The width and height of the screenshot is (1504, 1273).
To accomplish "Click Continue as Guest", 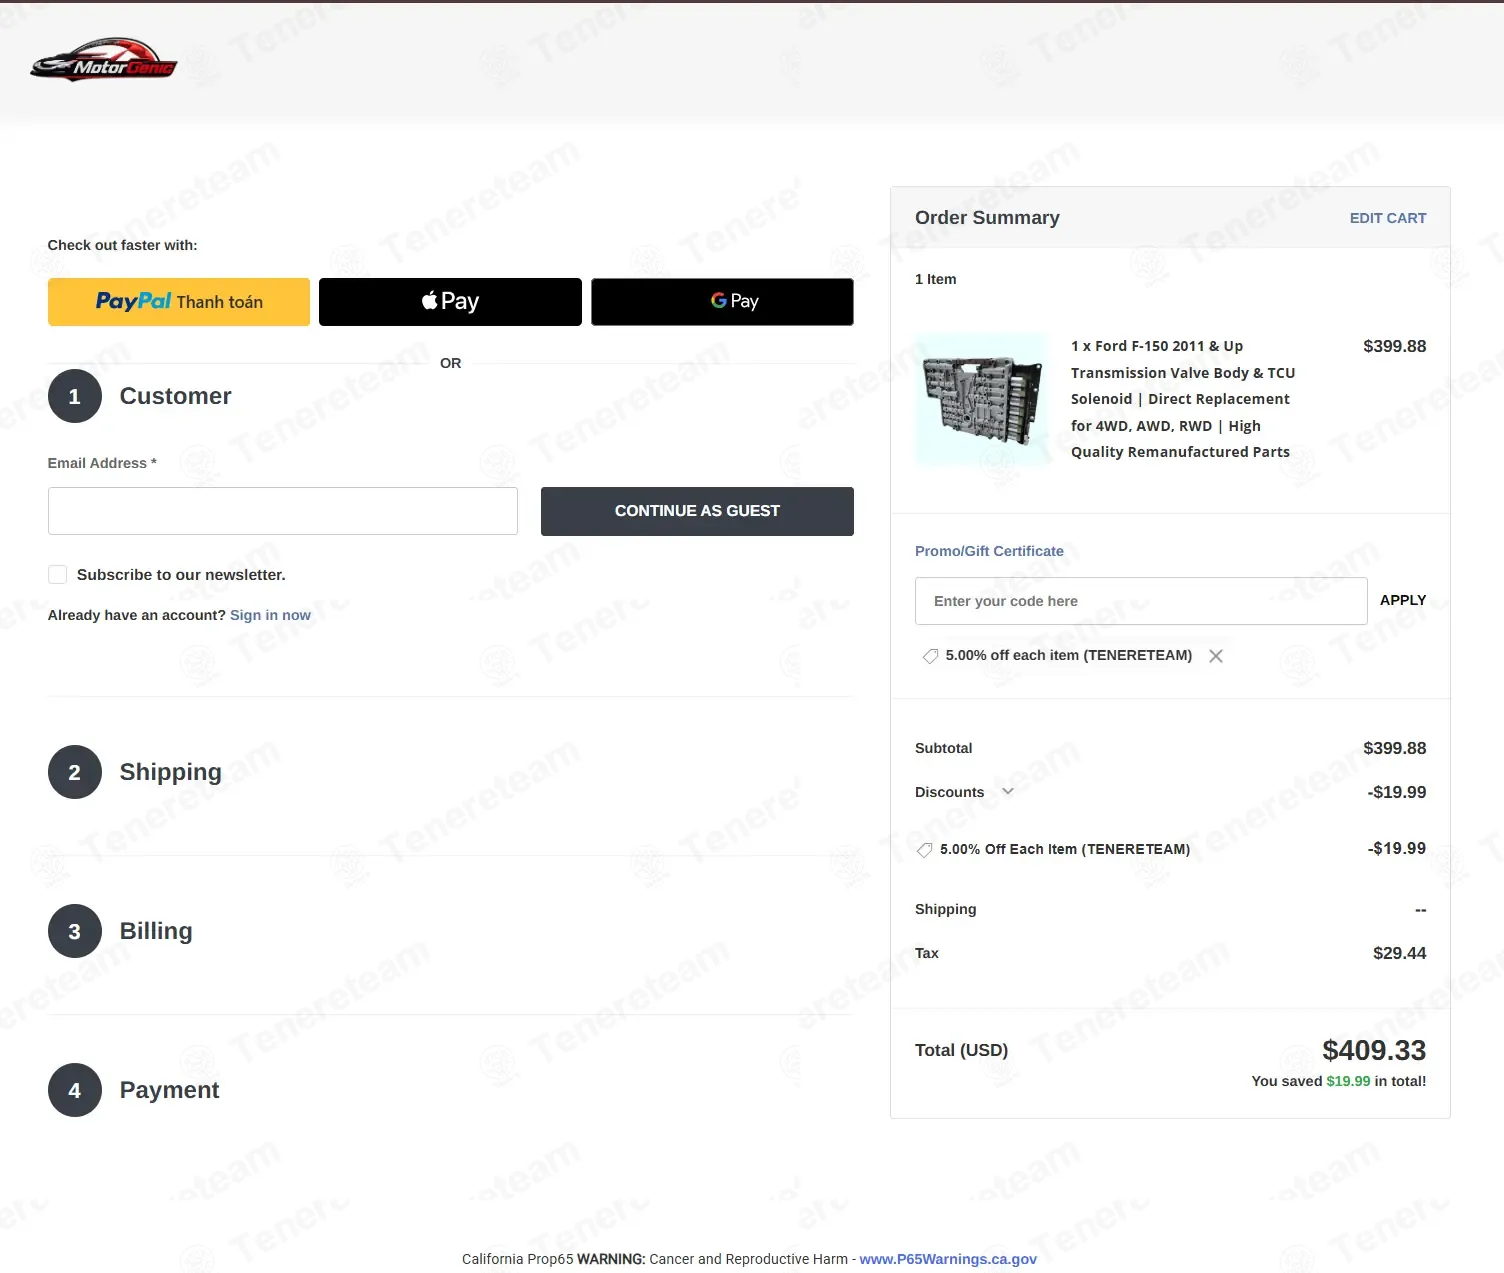I will coord(697,511).
